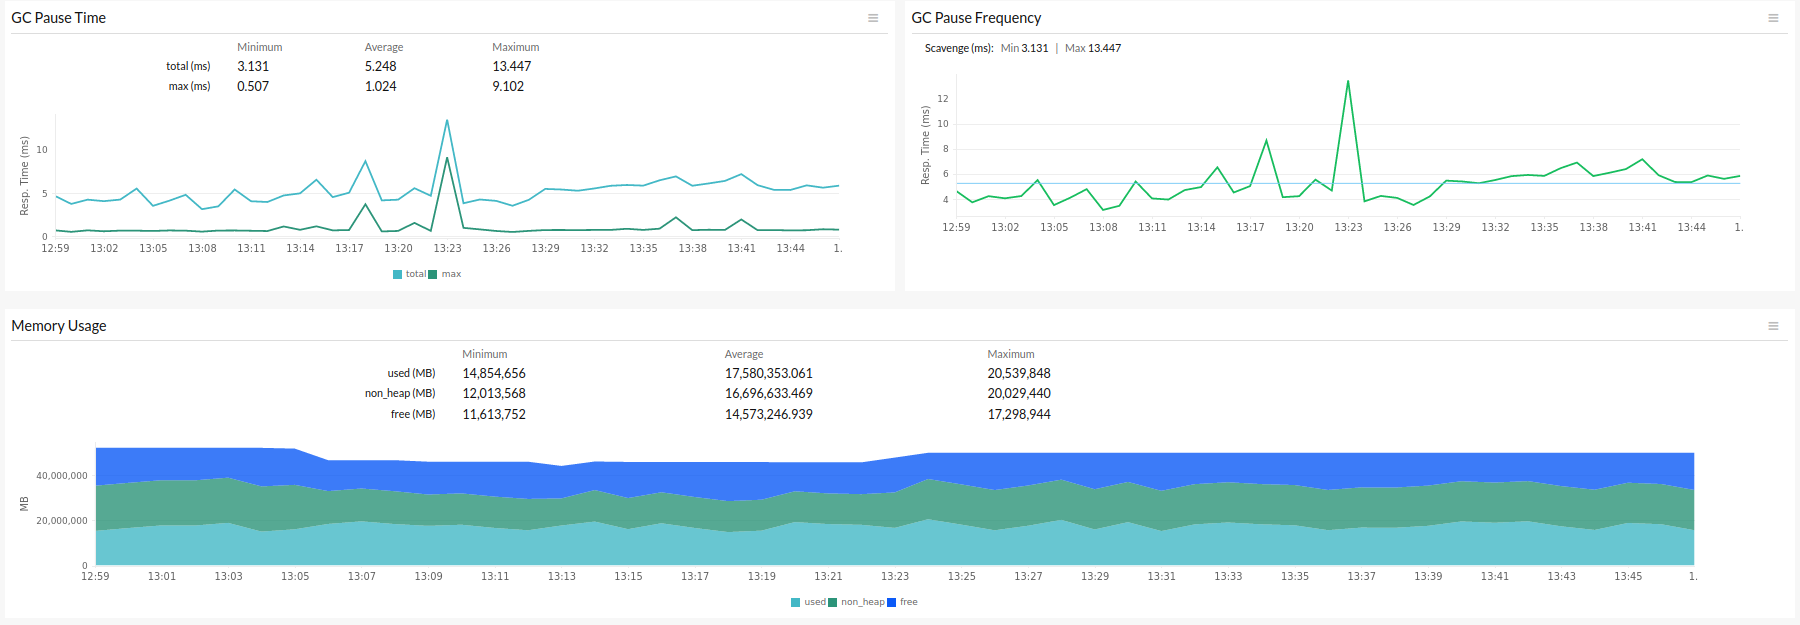Click the GC Pause Frequency panel title
The height and width of the screenshot is (625, 1800).
(x=976, y=18)
